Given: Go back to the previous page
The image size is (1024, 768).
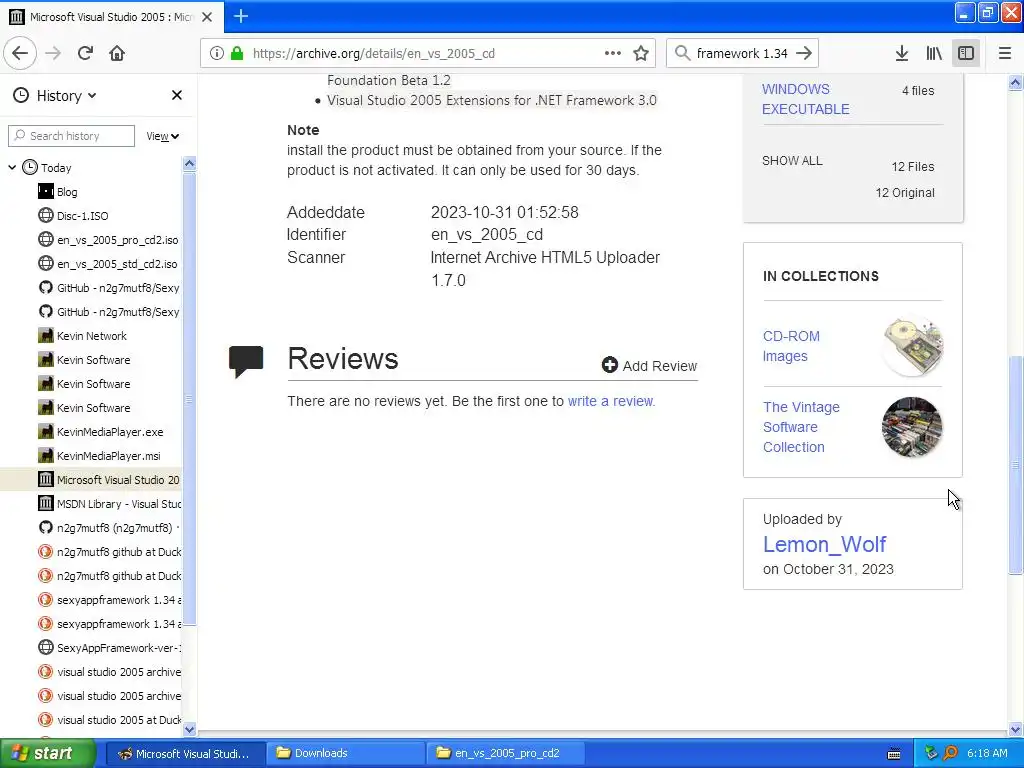Looking at the screenshot, I should pyautogui.click(x=20, y=54).
